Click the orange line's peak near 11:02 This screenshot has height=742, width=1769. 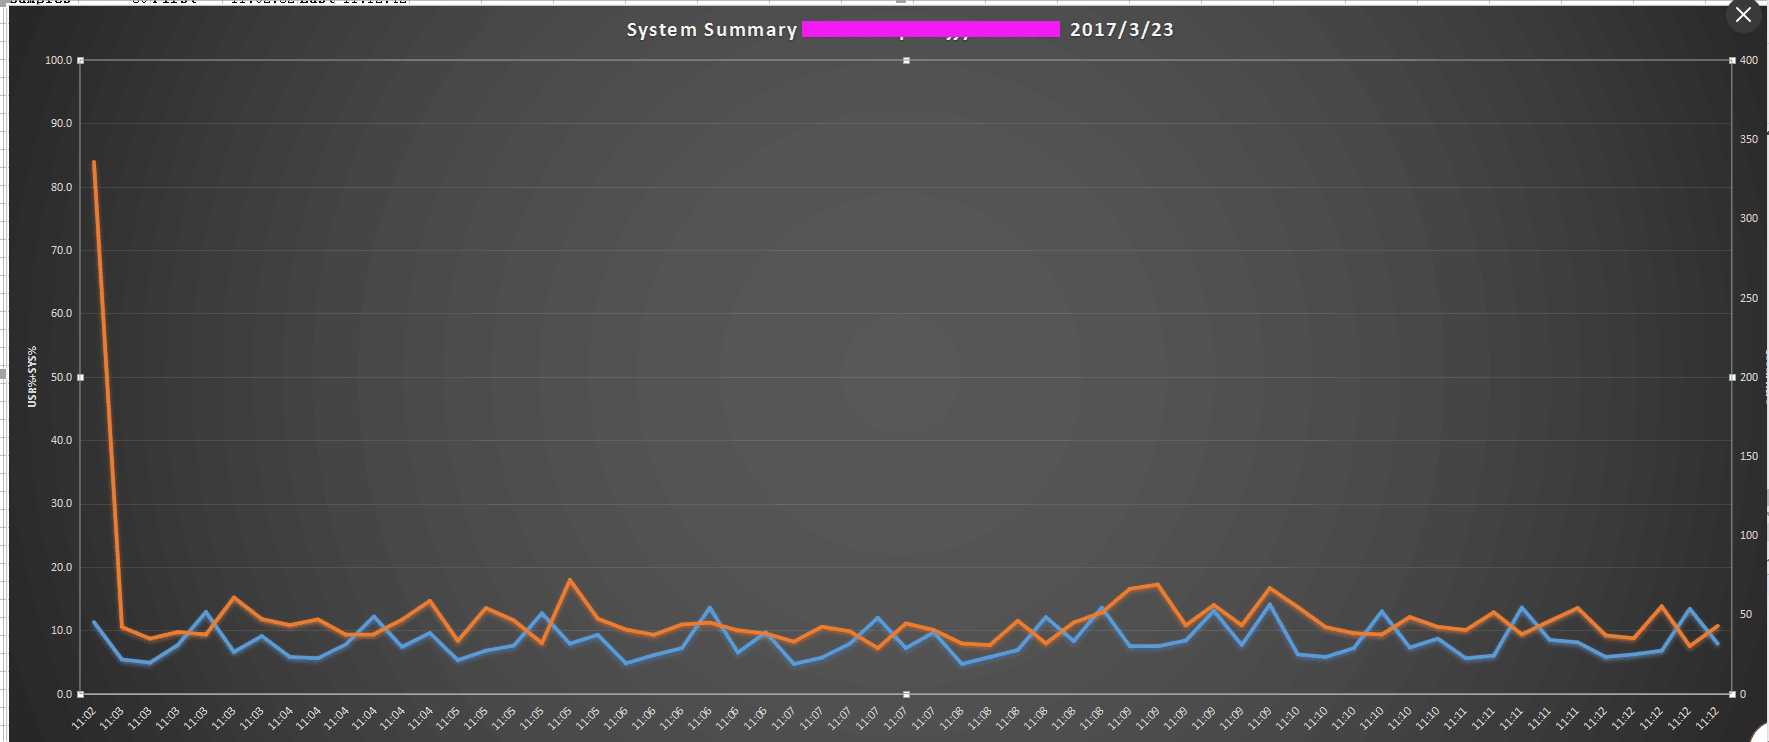click(x=94, y=162)
